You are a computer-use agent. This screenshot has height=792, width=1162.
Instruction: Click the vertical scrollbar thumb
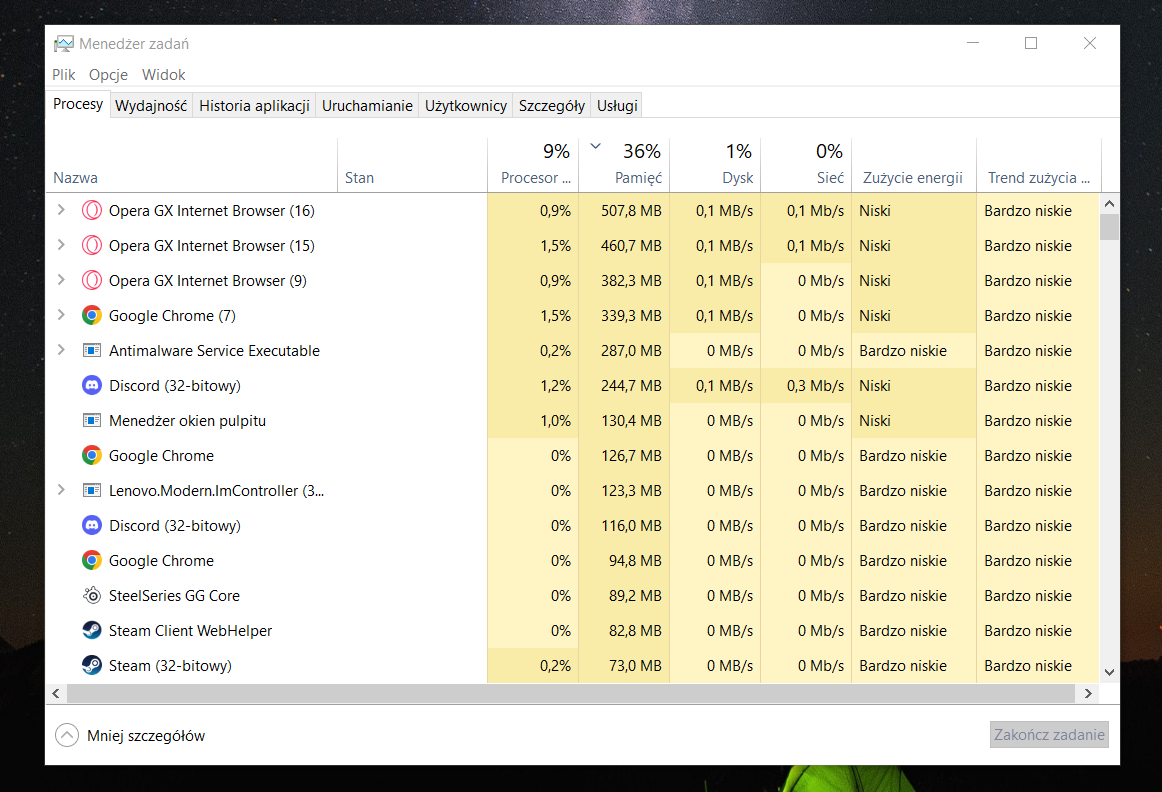(1109, 227)
